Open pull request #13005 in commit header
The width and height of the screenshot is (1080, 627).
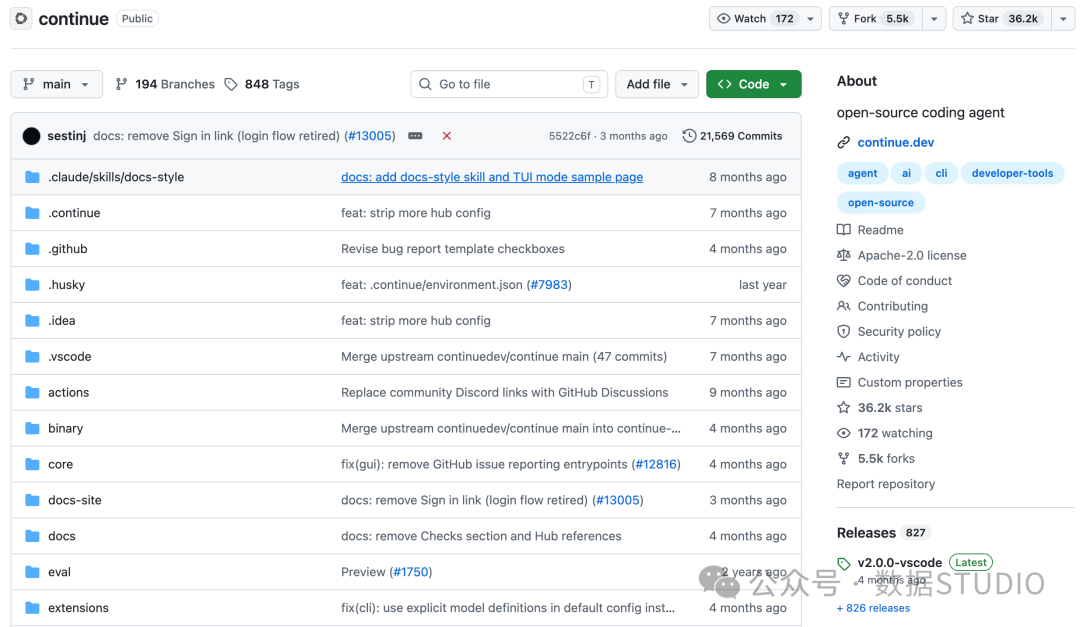(371, 136)
